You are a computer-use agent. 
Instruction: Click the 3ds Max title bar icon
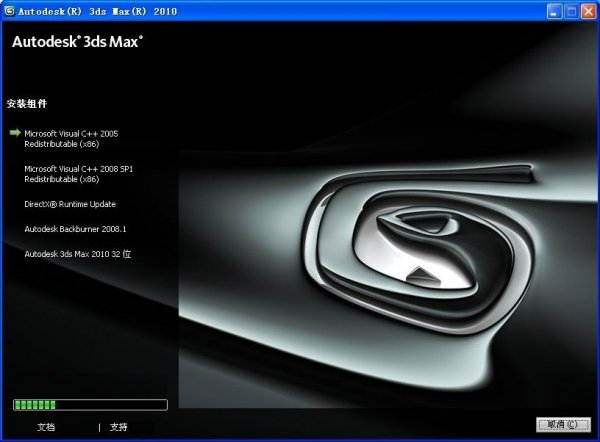pos(10,11)
